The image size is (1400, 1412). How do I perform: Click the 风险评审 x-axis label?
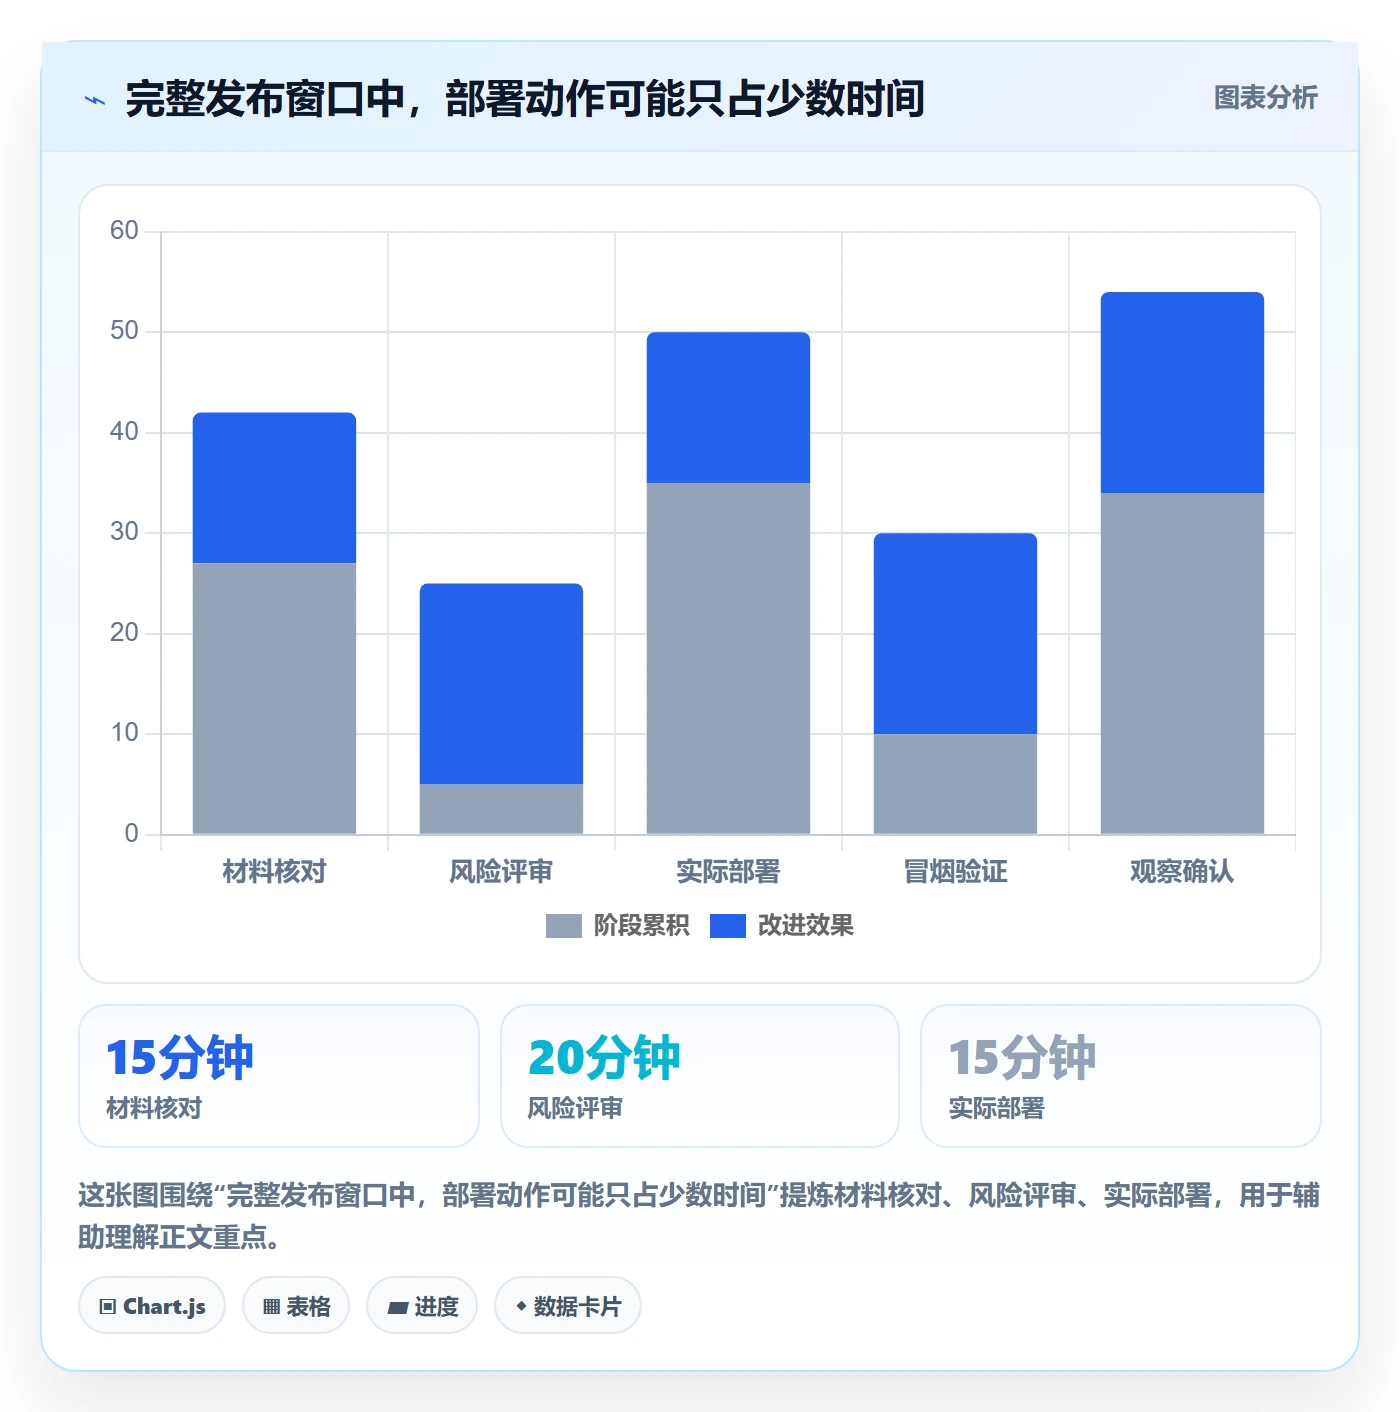coord(501,872)
